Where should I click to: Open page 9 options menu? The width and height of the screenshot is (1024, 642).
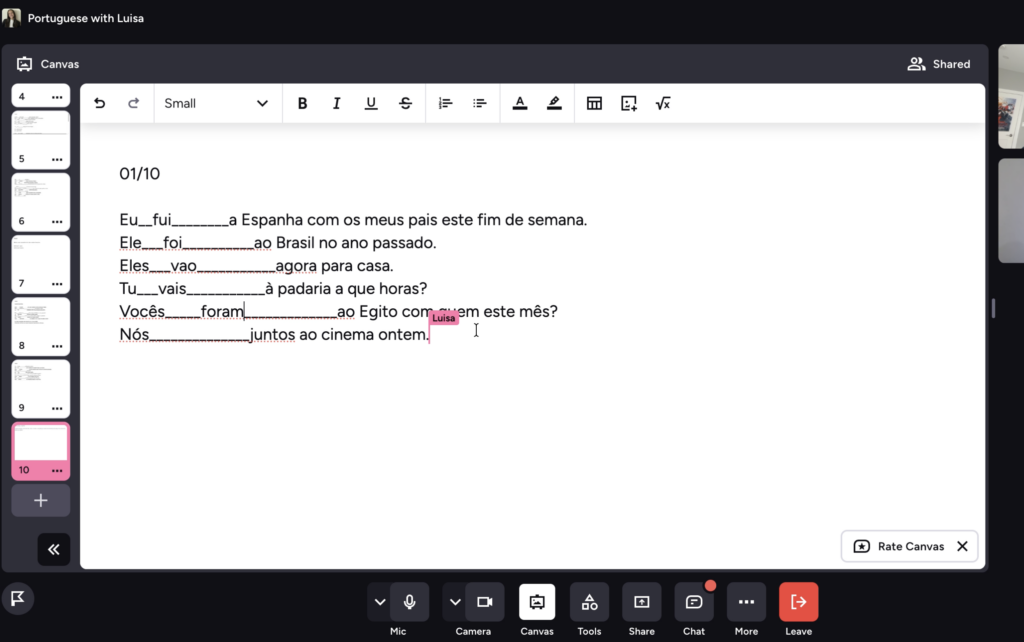click(57, 408)
